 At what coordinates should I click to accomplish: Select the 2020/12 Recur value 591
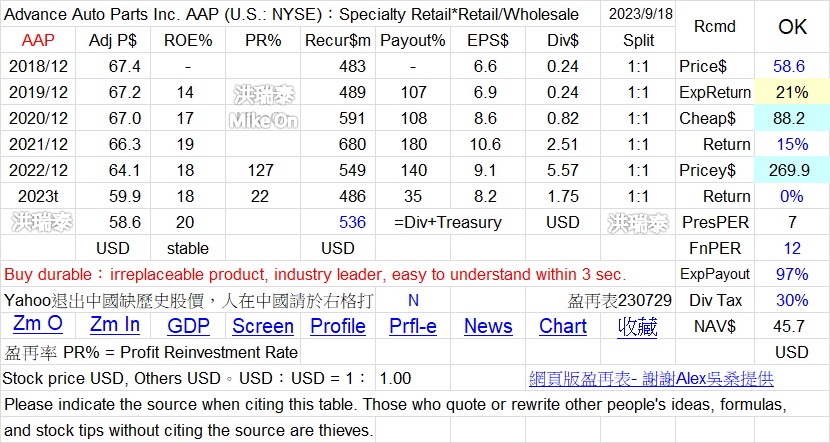coord(338,118)
